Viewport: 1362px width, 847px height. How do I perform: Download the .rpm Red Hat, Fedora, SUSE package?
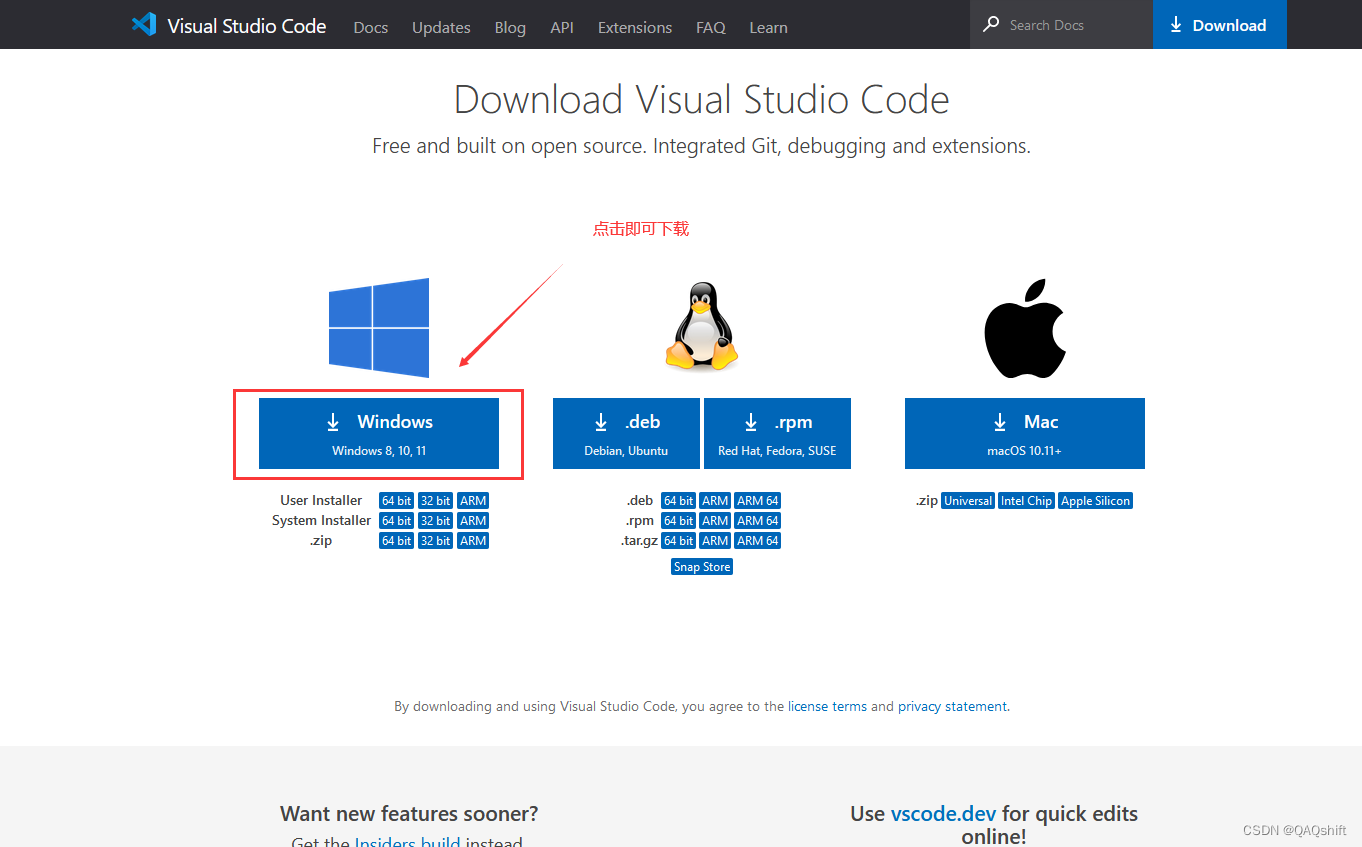tap(777, 433)
